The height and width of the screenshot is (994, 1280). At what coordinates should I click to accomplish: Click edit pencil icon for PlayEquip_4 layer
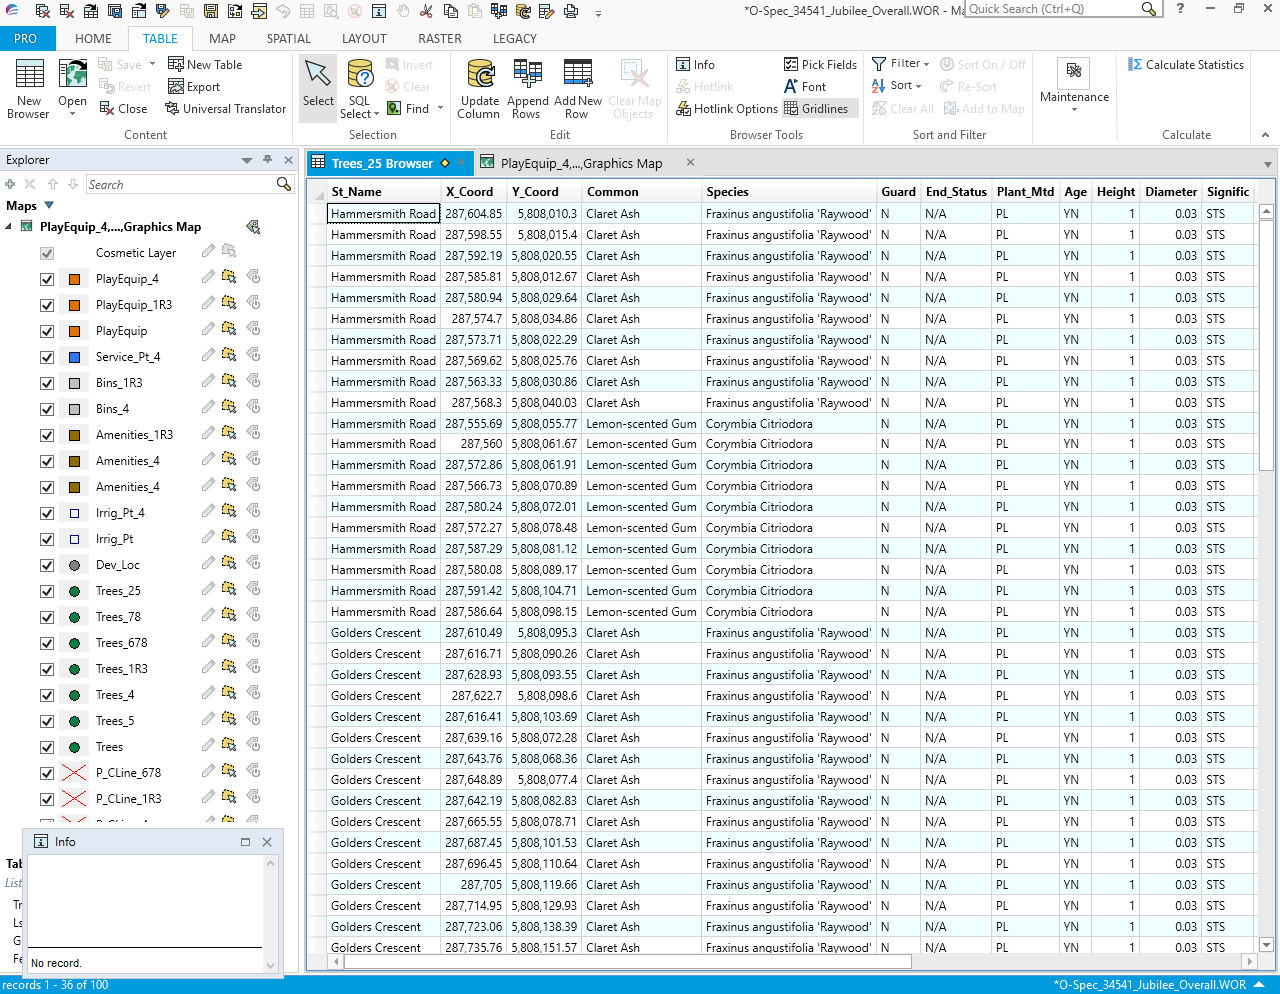pos(208,277)
